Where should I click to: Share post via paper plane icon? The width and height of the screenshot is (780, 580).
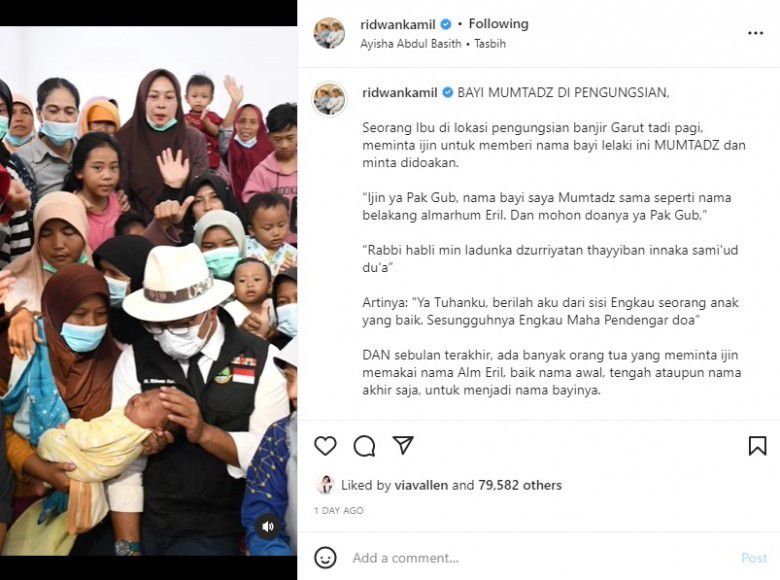click(x=403, y=445)
